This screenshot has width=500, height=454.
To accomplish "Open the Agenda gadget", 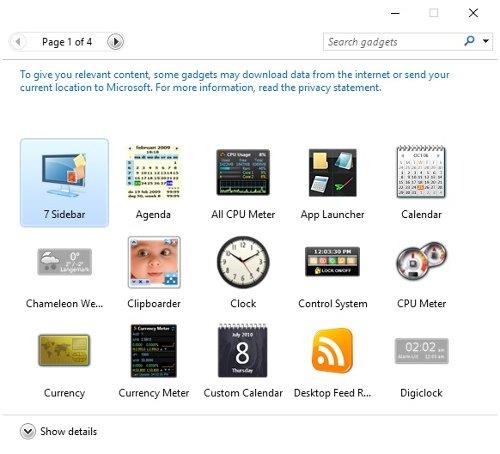I will (153, 172).
